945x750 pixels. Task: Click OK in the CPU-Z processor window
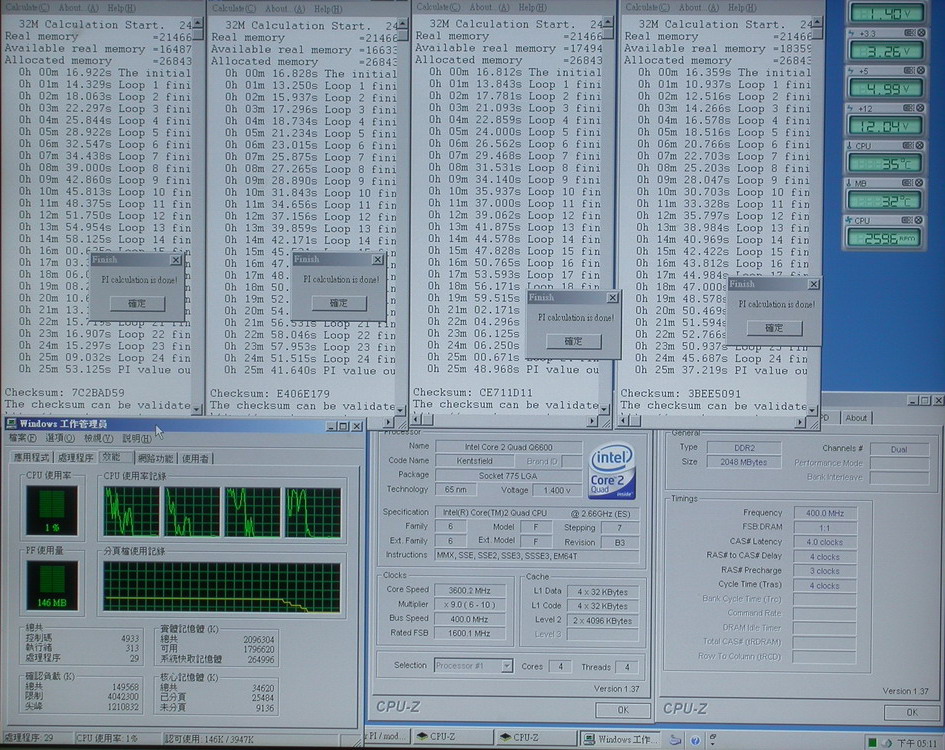point(623,710)
